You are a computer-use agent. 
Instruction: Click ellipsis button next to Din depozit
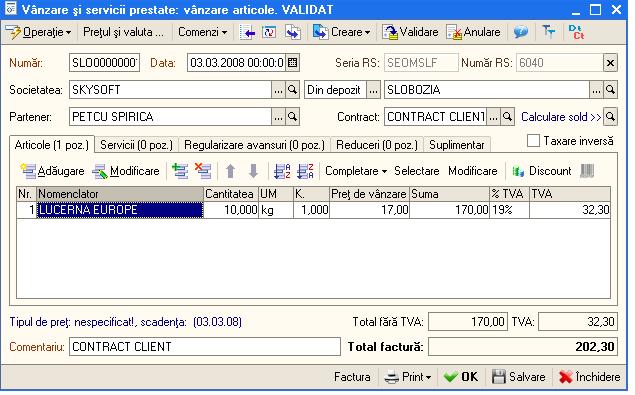click(373, 90)
